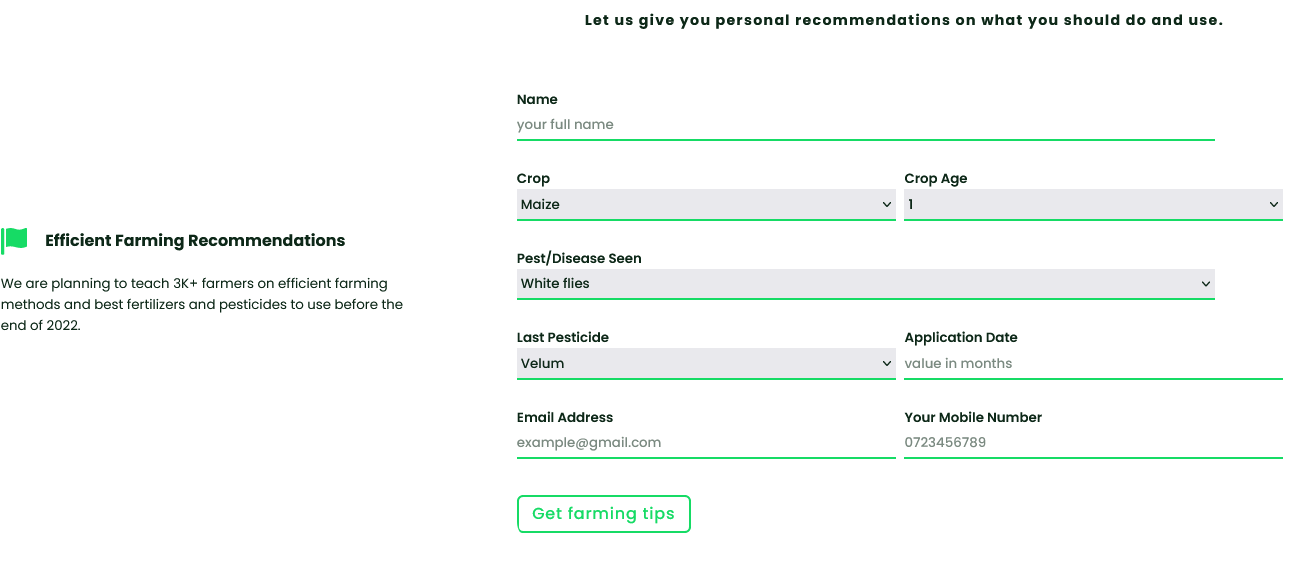
Task: Click the Name input field
Action: [865, 125]
